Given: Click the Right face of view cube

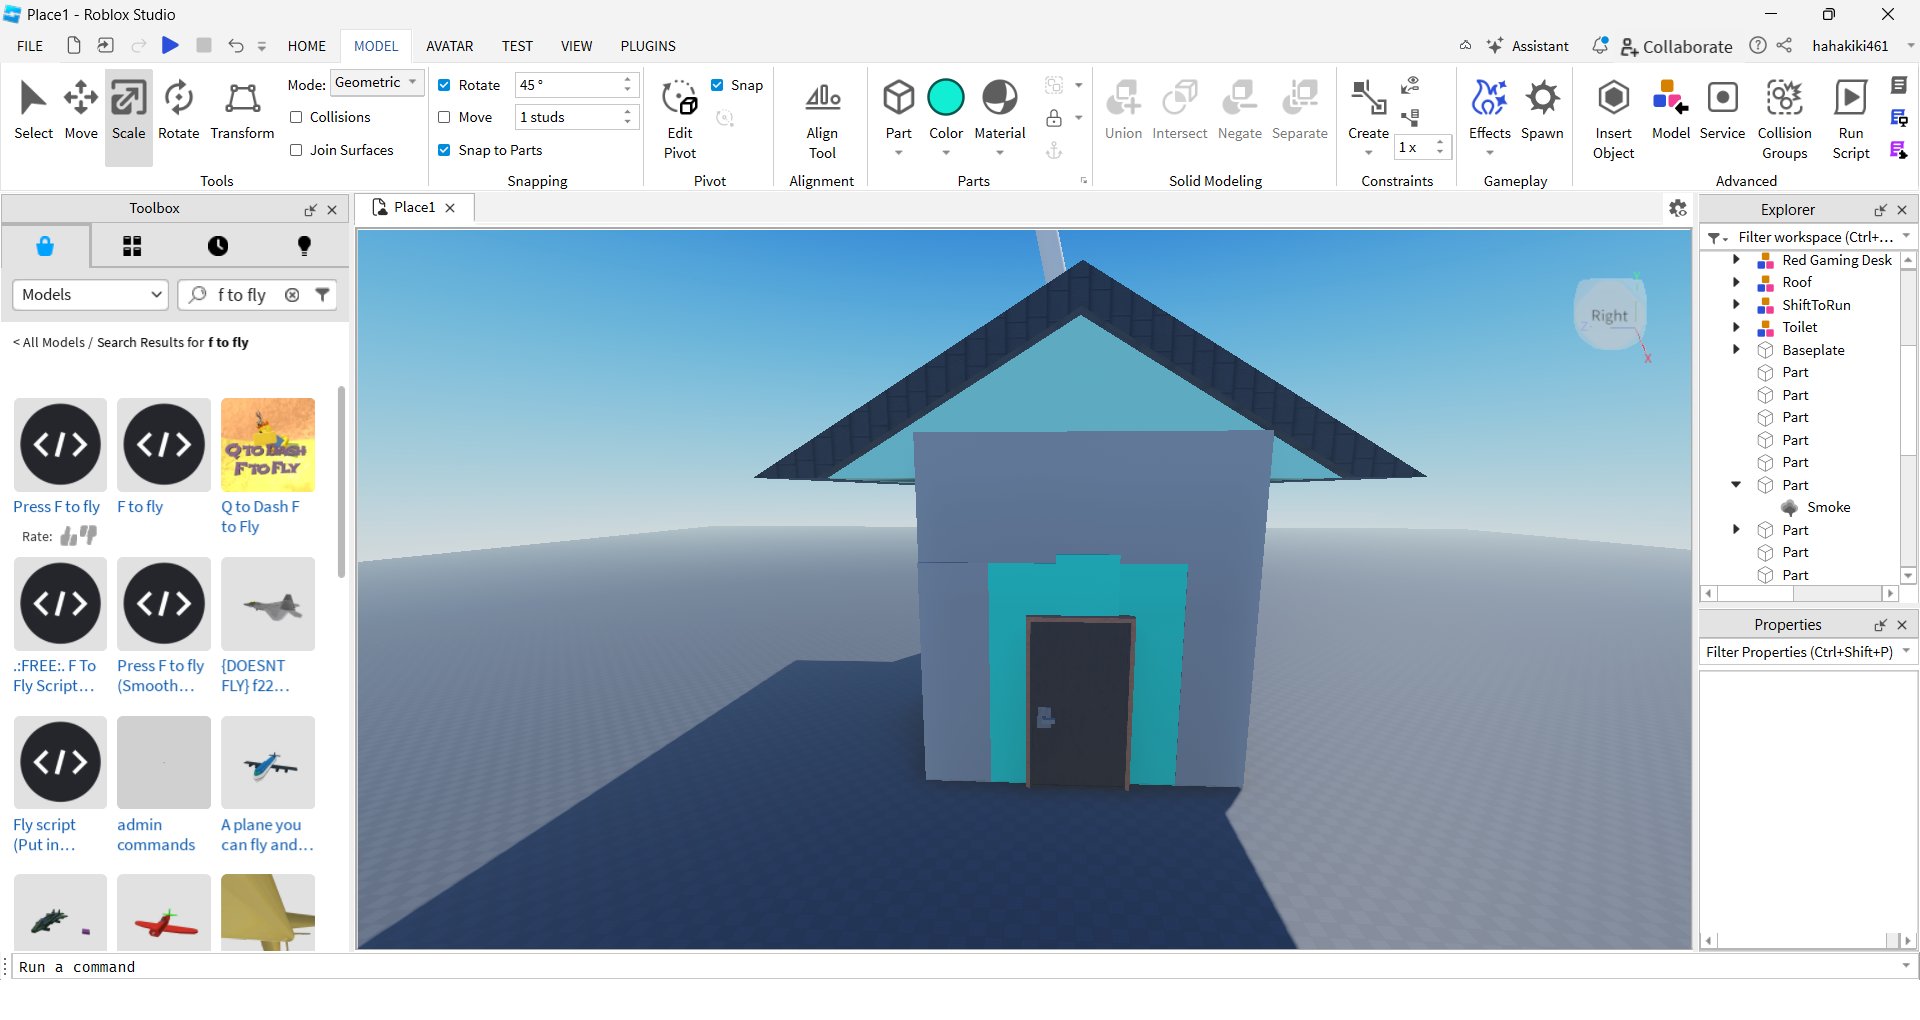Looking at the screenshot, I should (1609, 315).
